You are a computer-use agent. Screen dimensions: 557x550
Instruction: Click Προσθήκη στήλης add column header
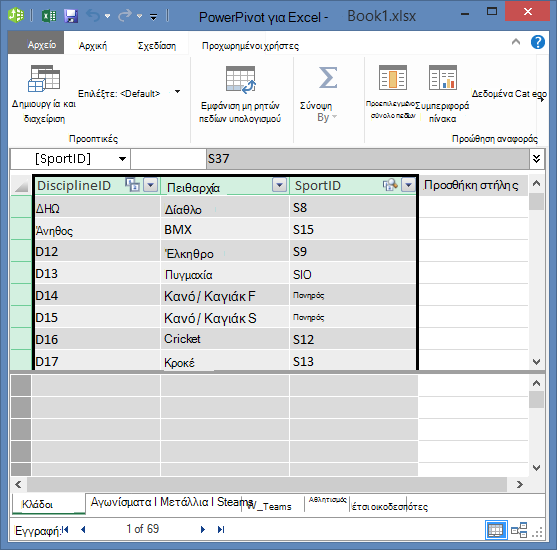point(474,185)
